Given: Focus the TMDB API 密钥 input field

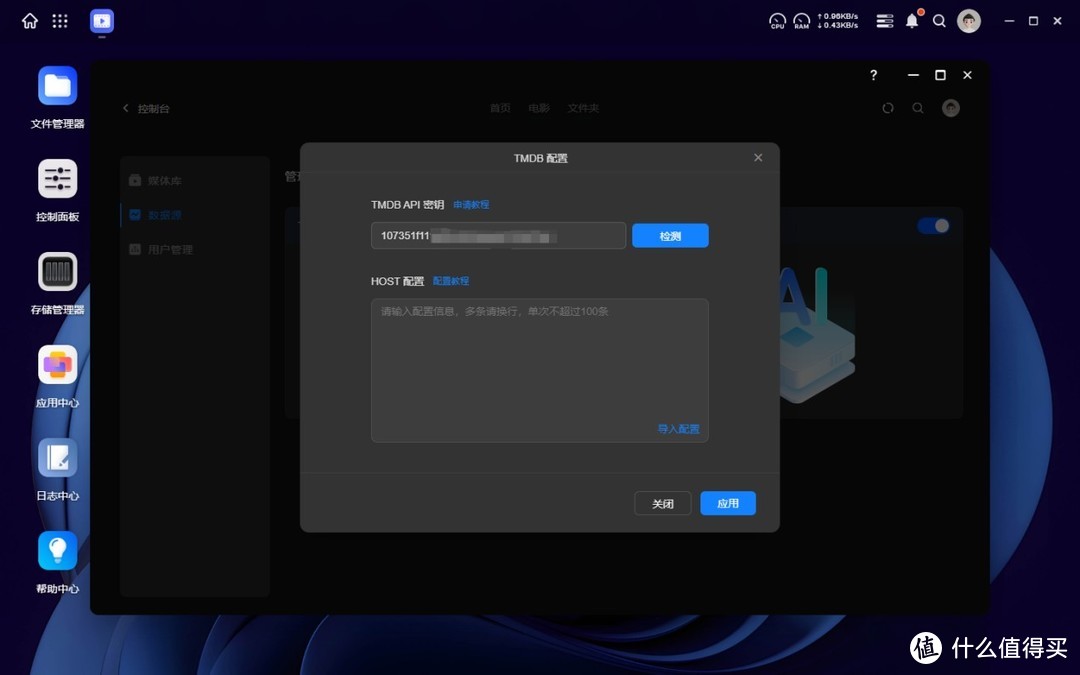Looking at the screenshot, I should (498, 236).
